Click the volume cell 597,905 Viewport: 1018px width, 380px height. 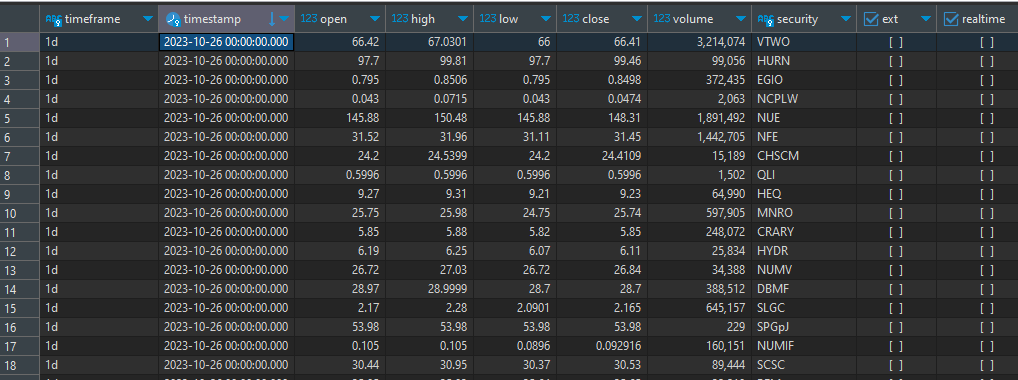(x=699, y=213)
